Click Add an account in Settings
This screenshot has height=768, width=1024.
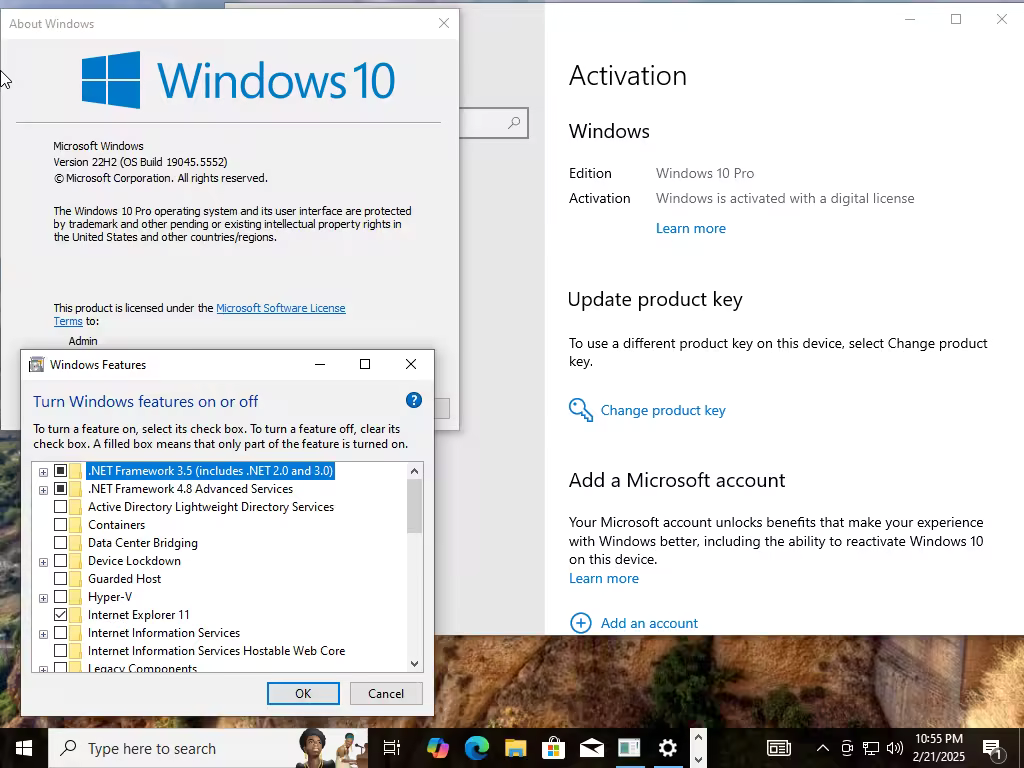tap(649, 623)
